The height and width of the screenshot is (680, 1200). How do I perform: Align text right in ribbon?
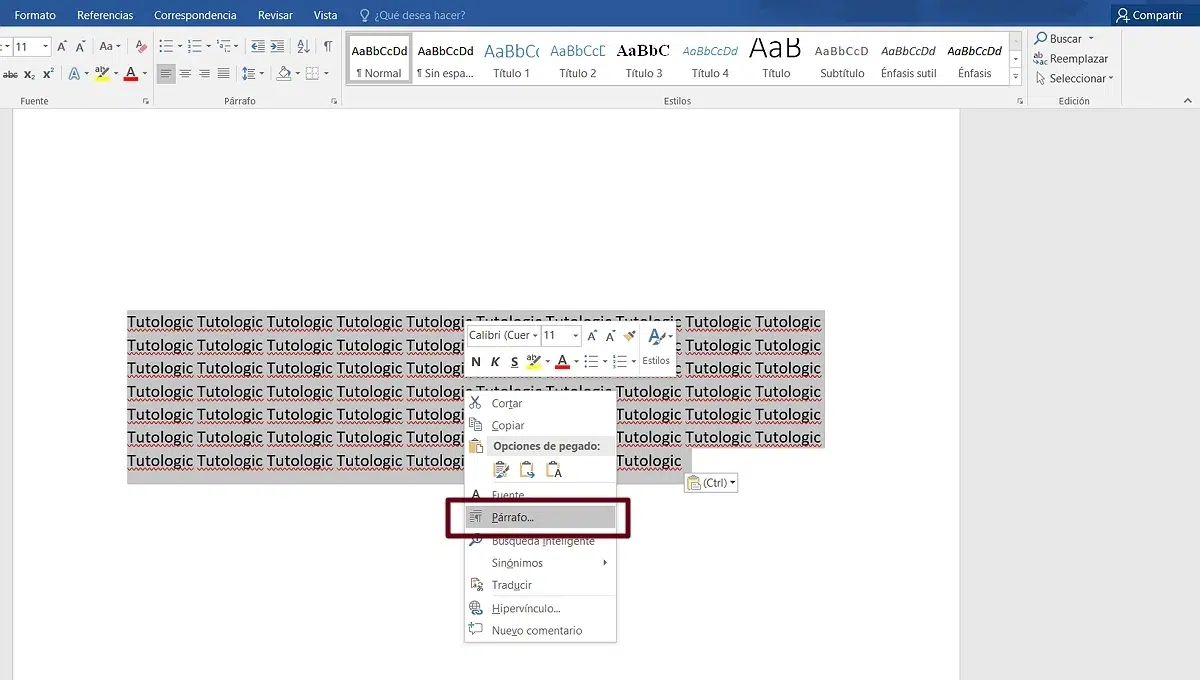coord(204,74)
